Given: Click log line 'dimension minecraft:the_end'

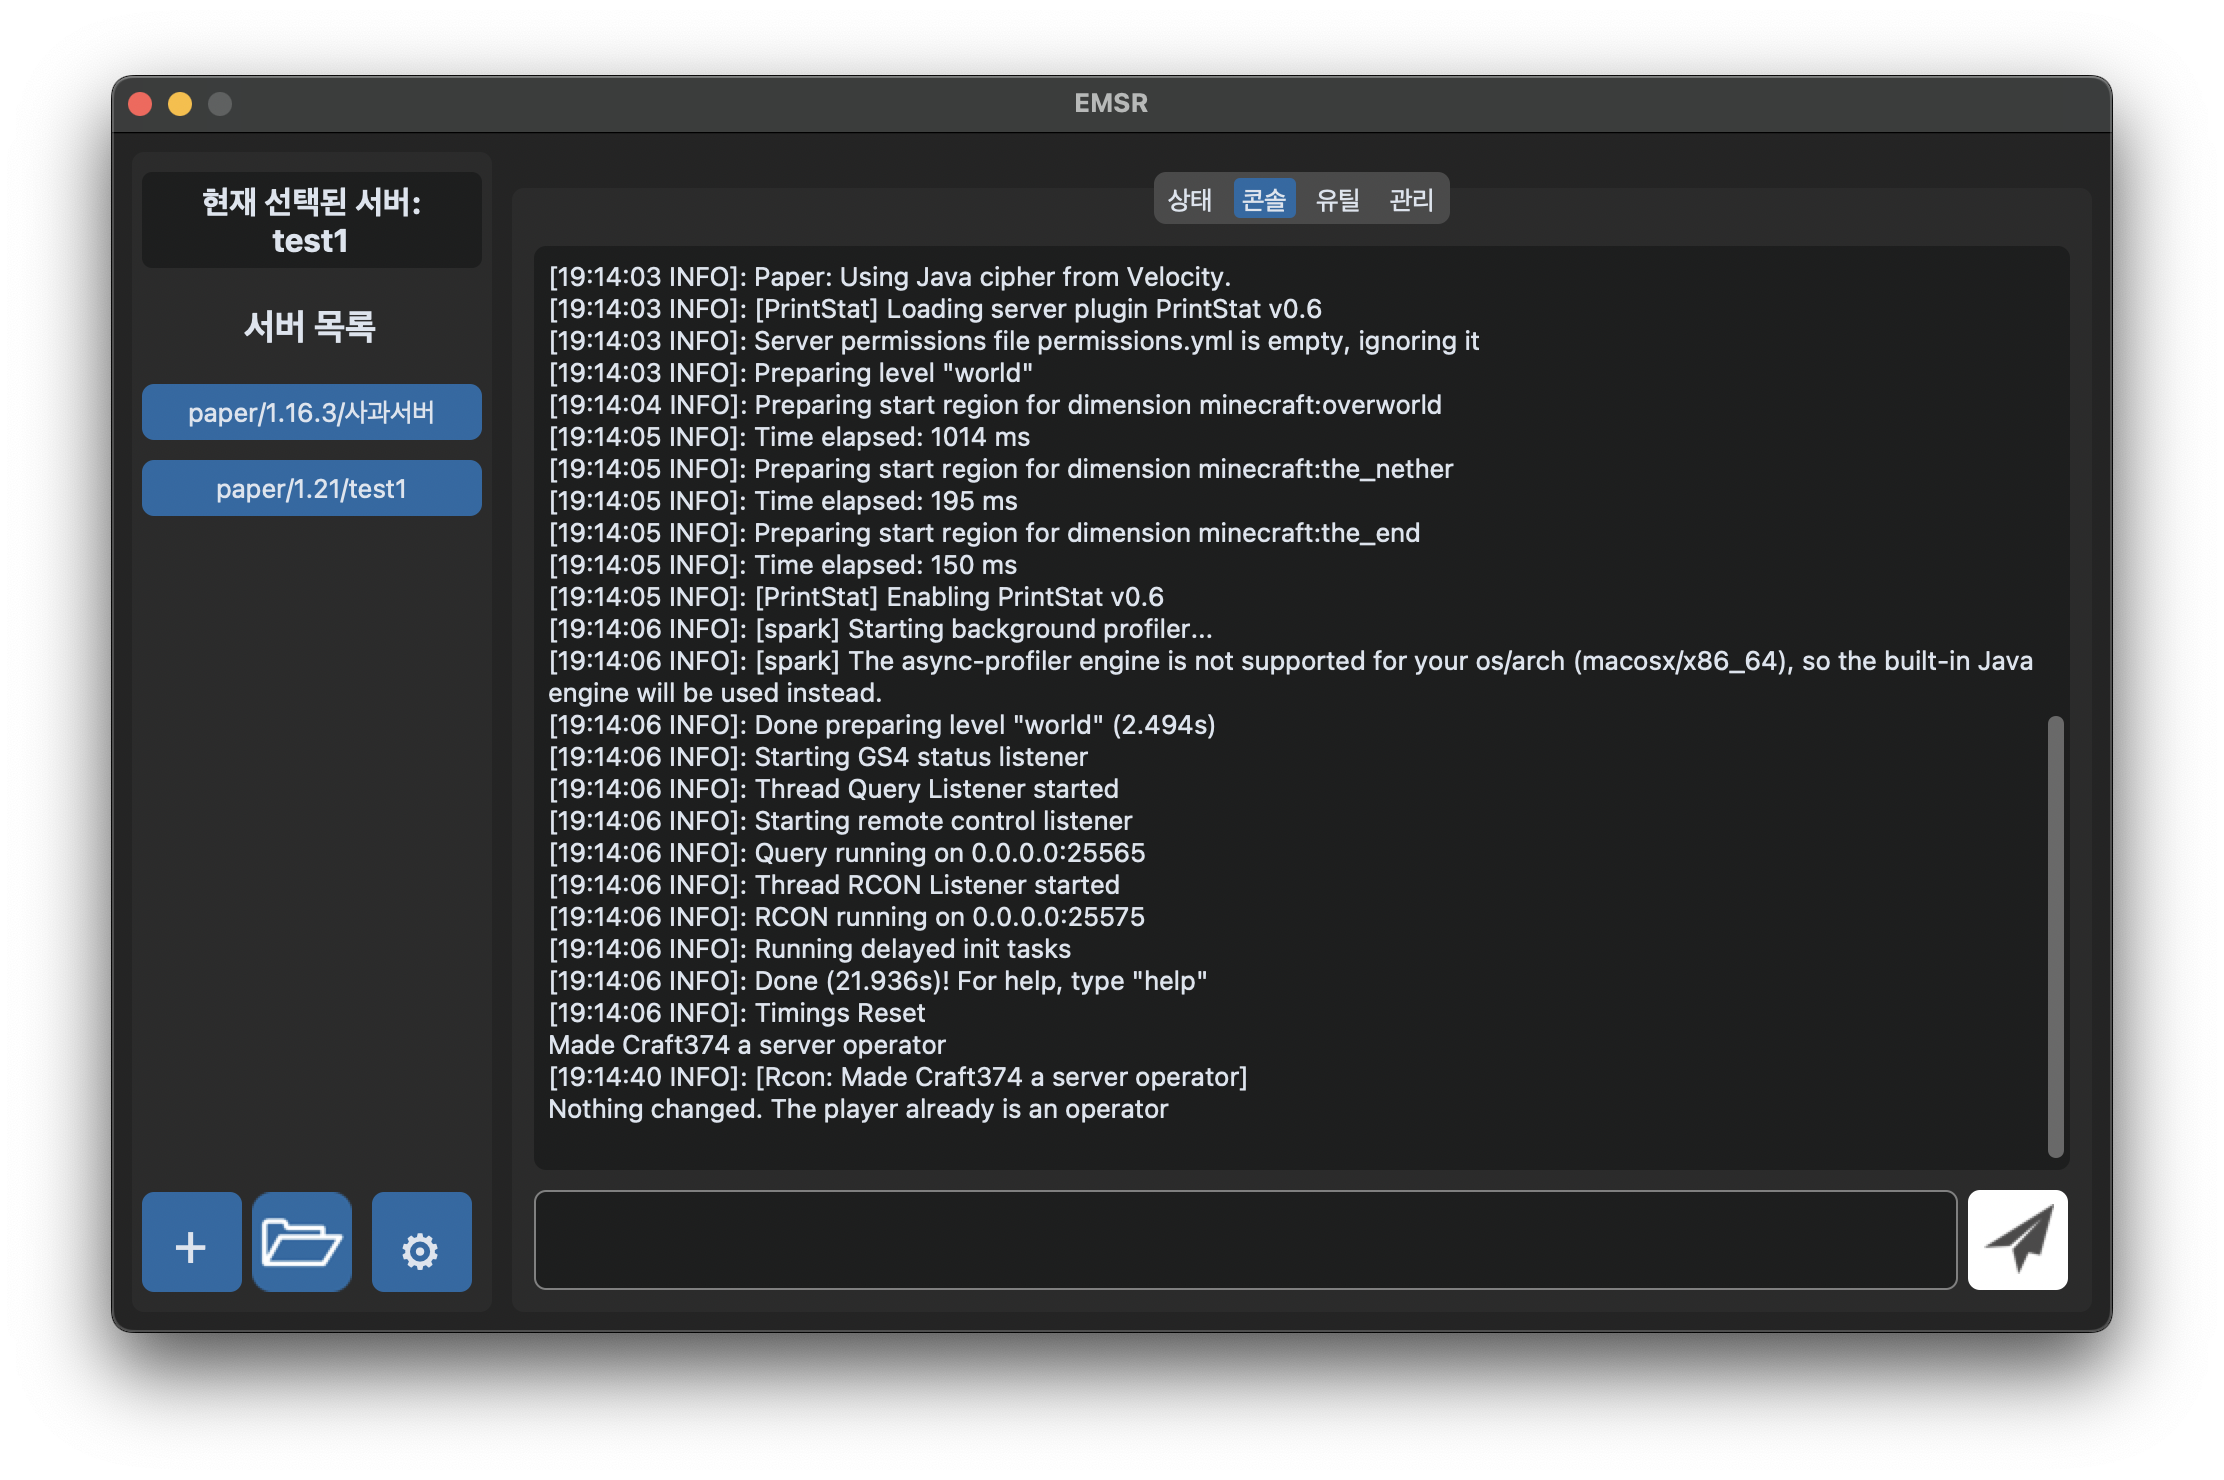Looking at the screenshot, I should pyautogui.click(x=984, y=533).
